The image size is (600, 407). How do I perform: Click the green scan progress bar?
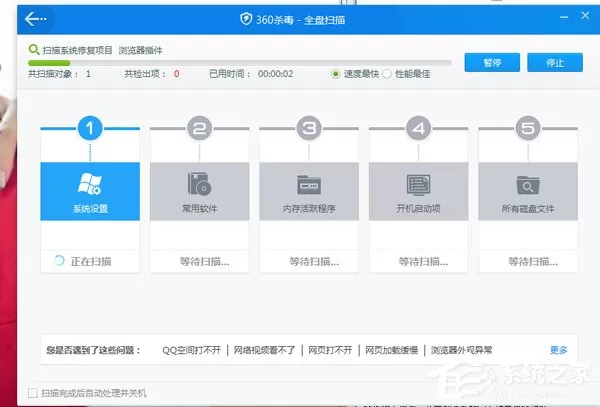pyautogui.click(x=49, y=63)
